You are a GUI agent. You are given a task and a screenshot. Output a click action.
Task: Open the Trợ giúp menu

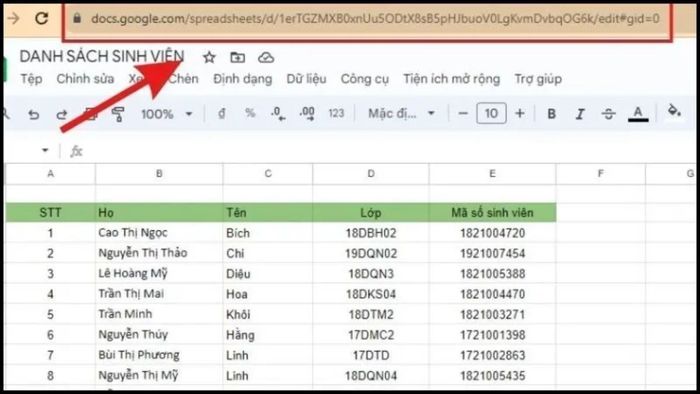click(x=538, y=79)
